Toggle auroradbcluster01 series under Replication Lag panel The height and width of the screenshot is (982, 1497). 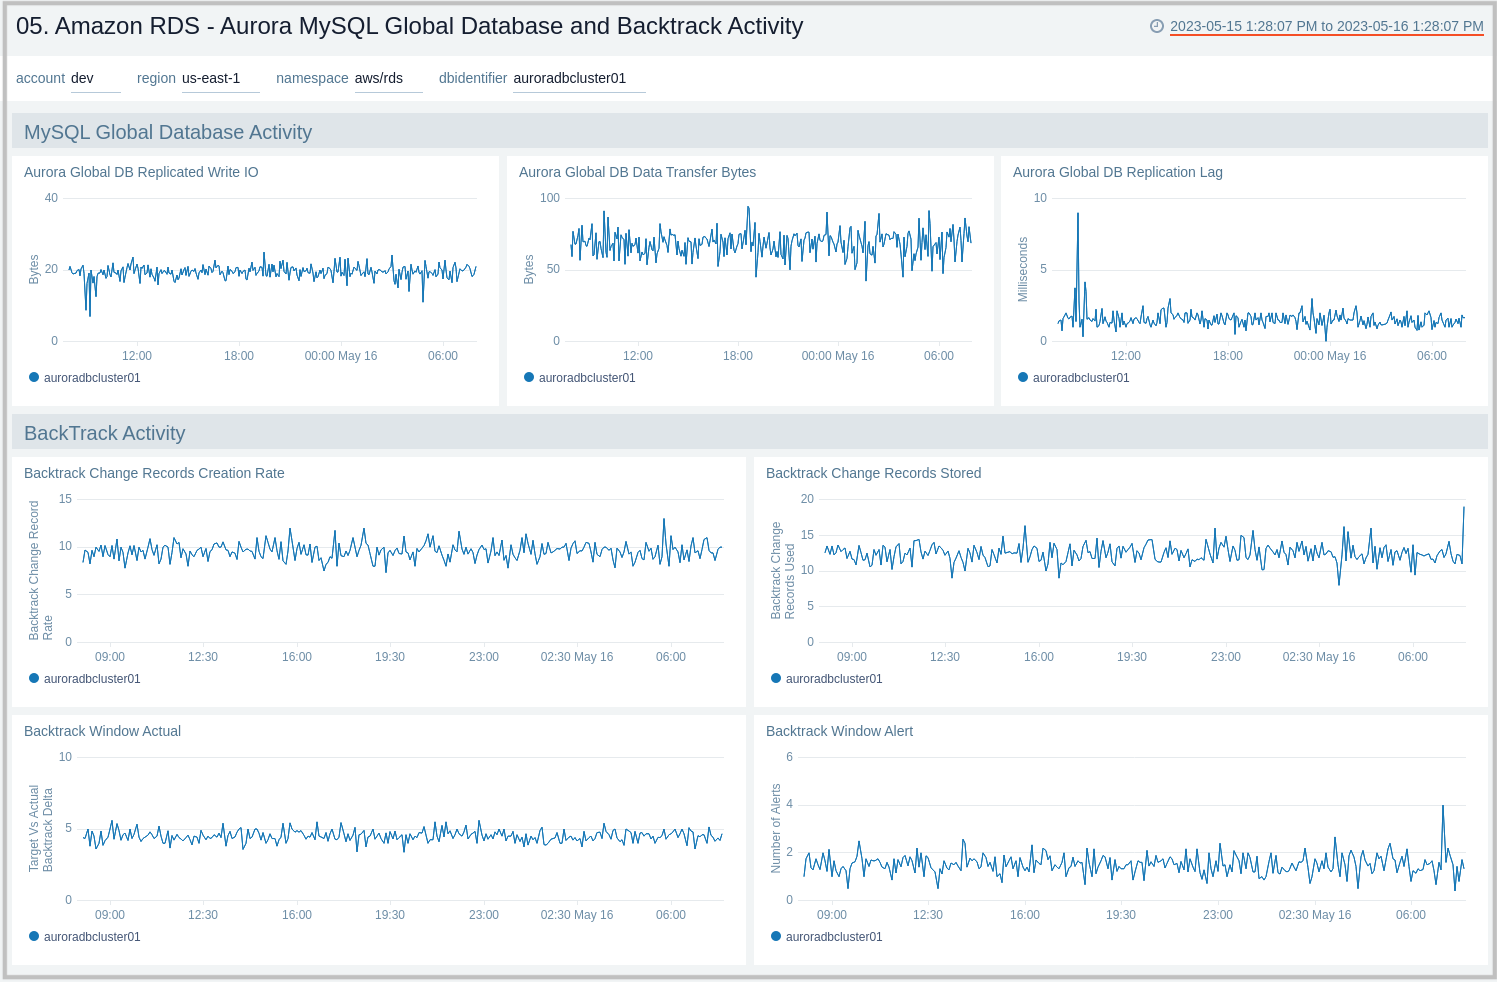point(1081,377)
